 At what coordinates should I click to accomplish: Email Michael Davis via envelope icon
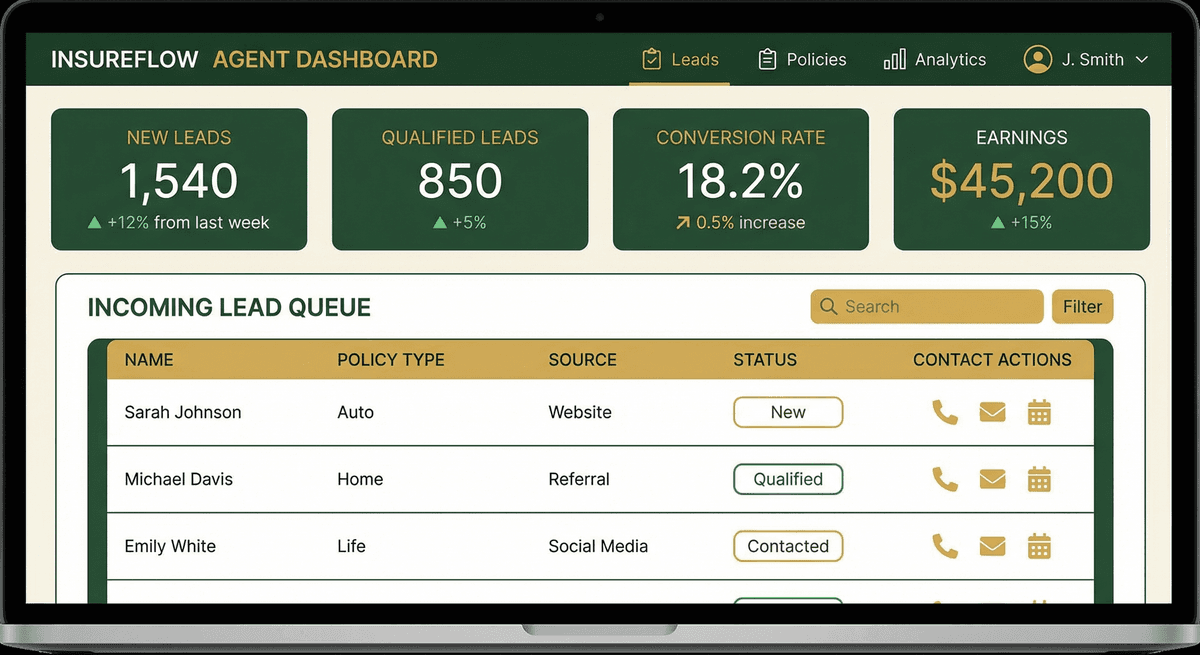point(992,479)
